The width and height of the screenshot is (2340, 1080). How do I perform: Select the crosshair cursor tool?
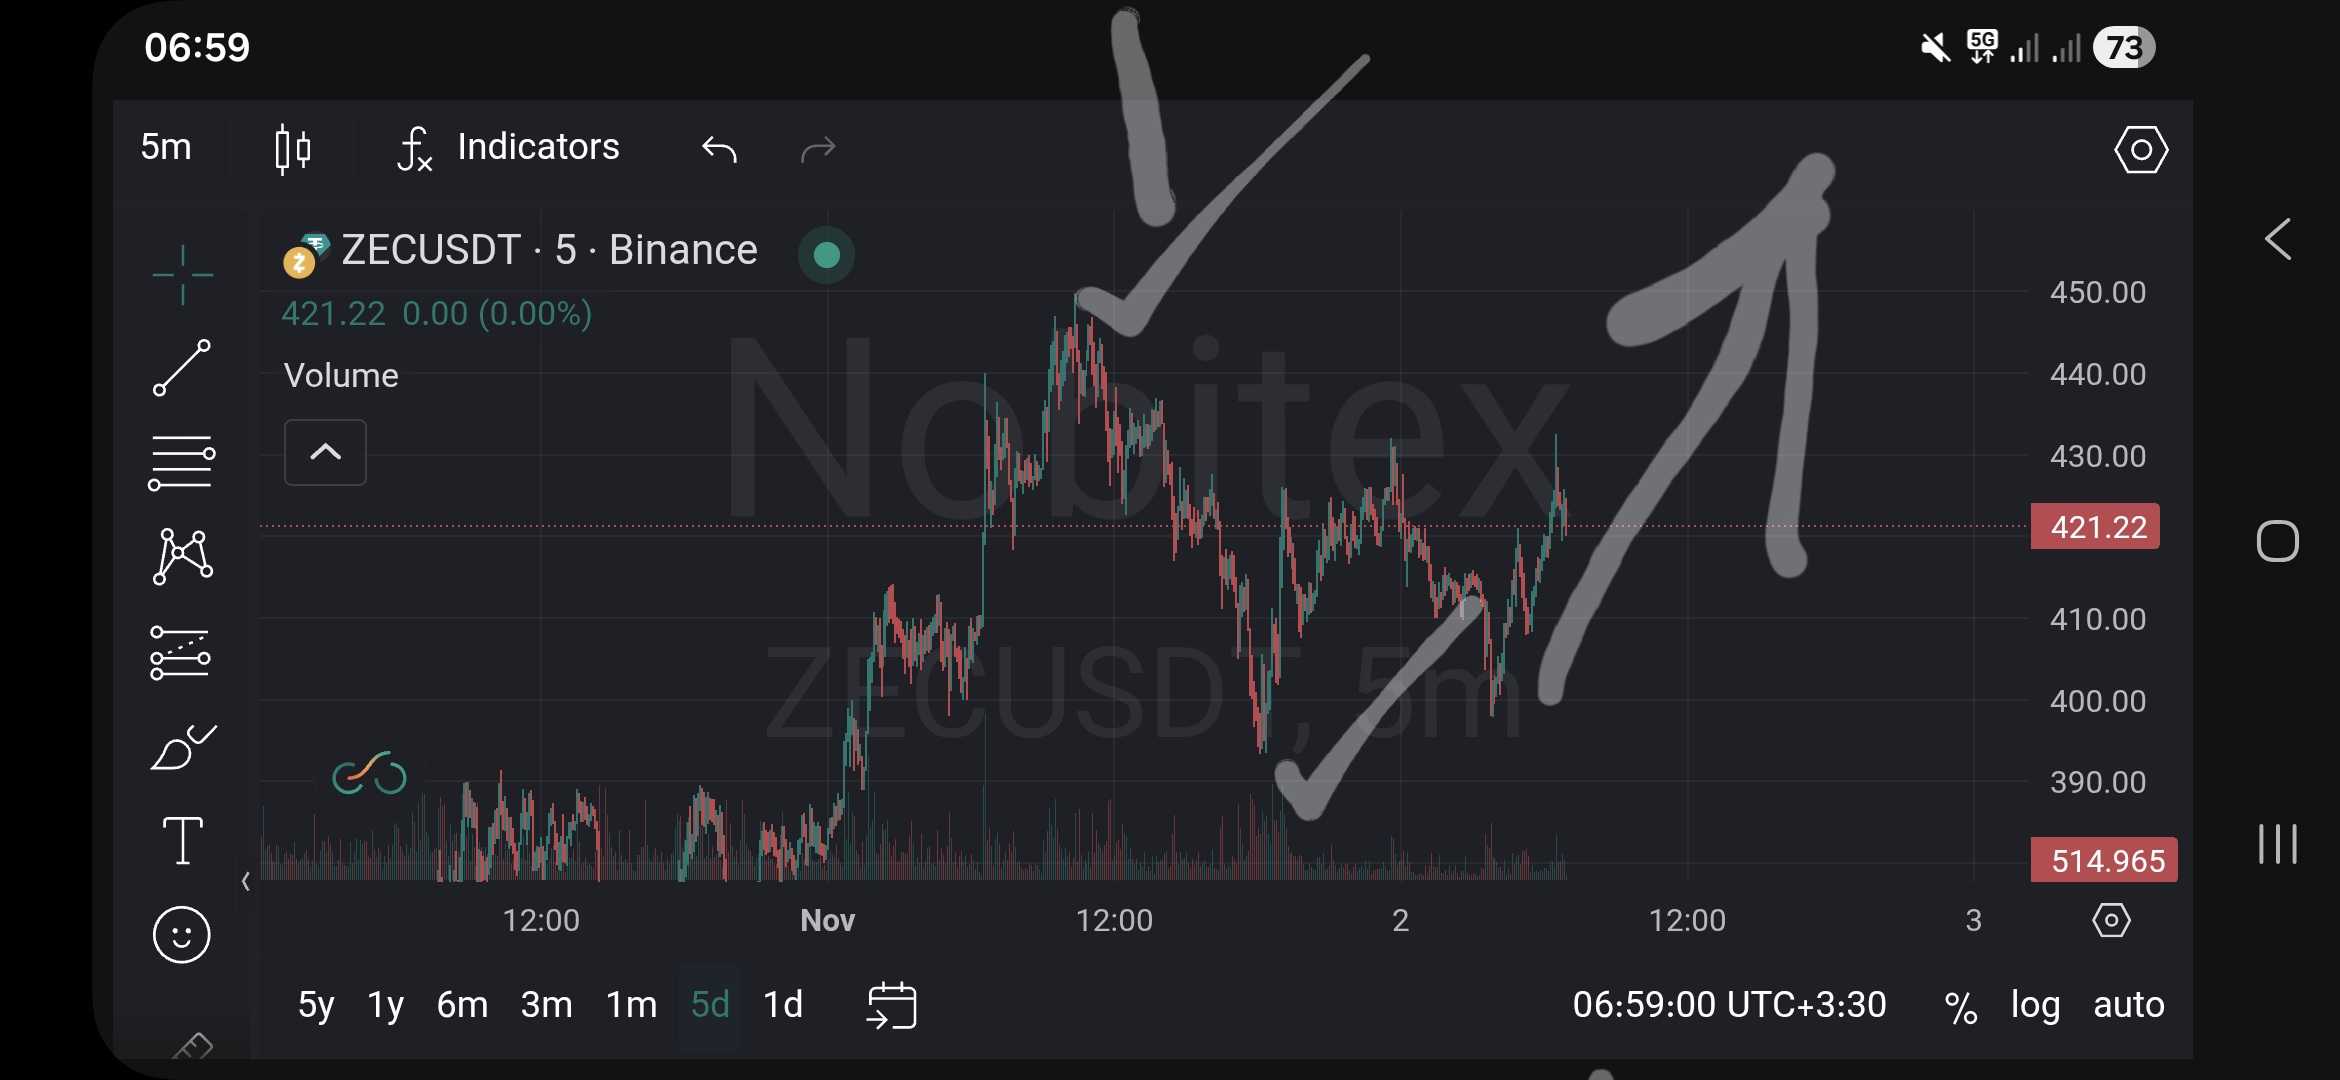pyautogui.click(x=182, y=274)
